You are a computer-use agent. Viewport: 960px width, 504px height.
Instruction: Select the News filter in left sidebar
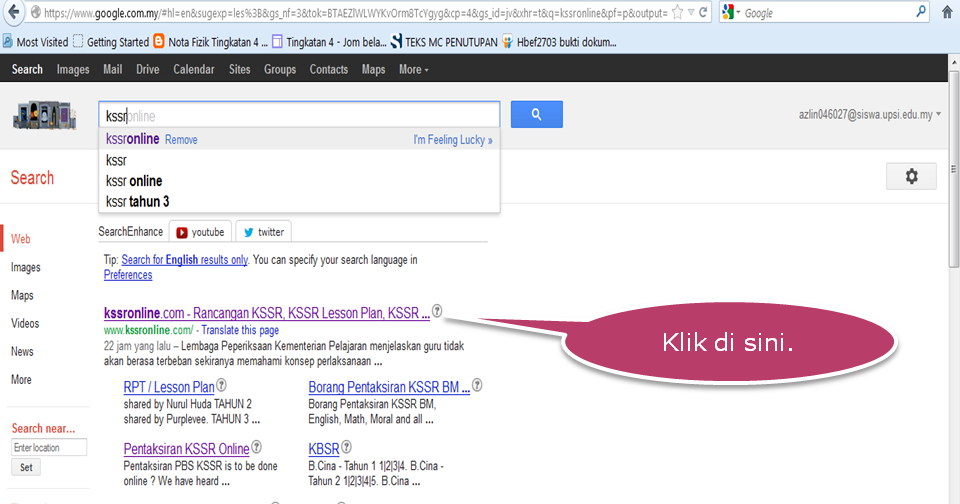coord(22,352)
